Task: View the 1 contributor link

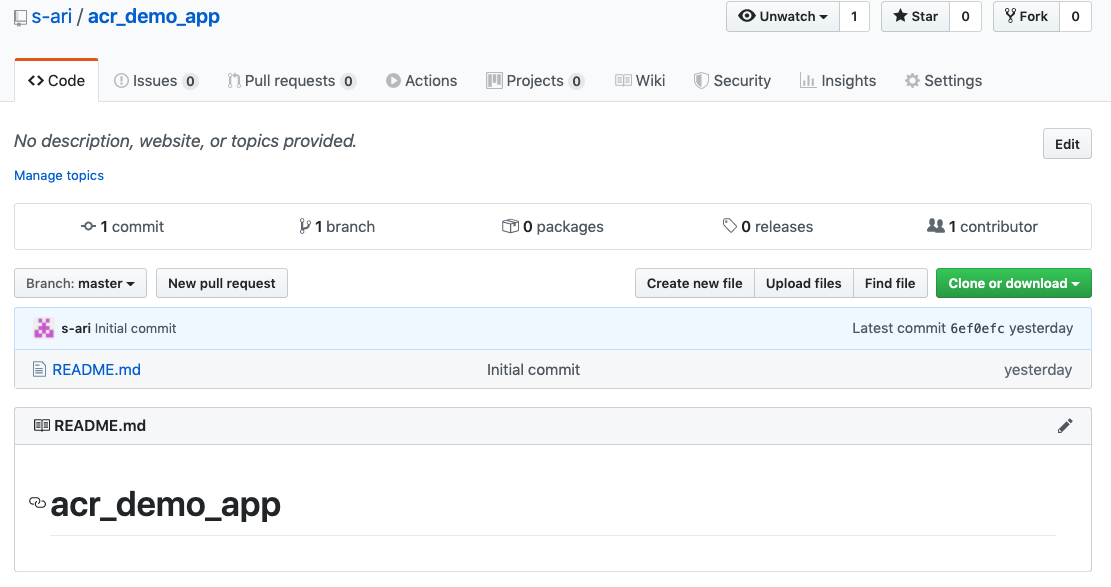Action: point(983,227)
